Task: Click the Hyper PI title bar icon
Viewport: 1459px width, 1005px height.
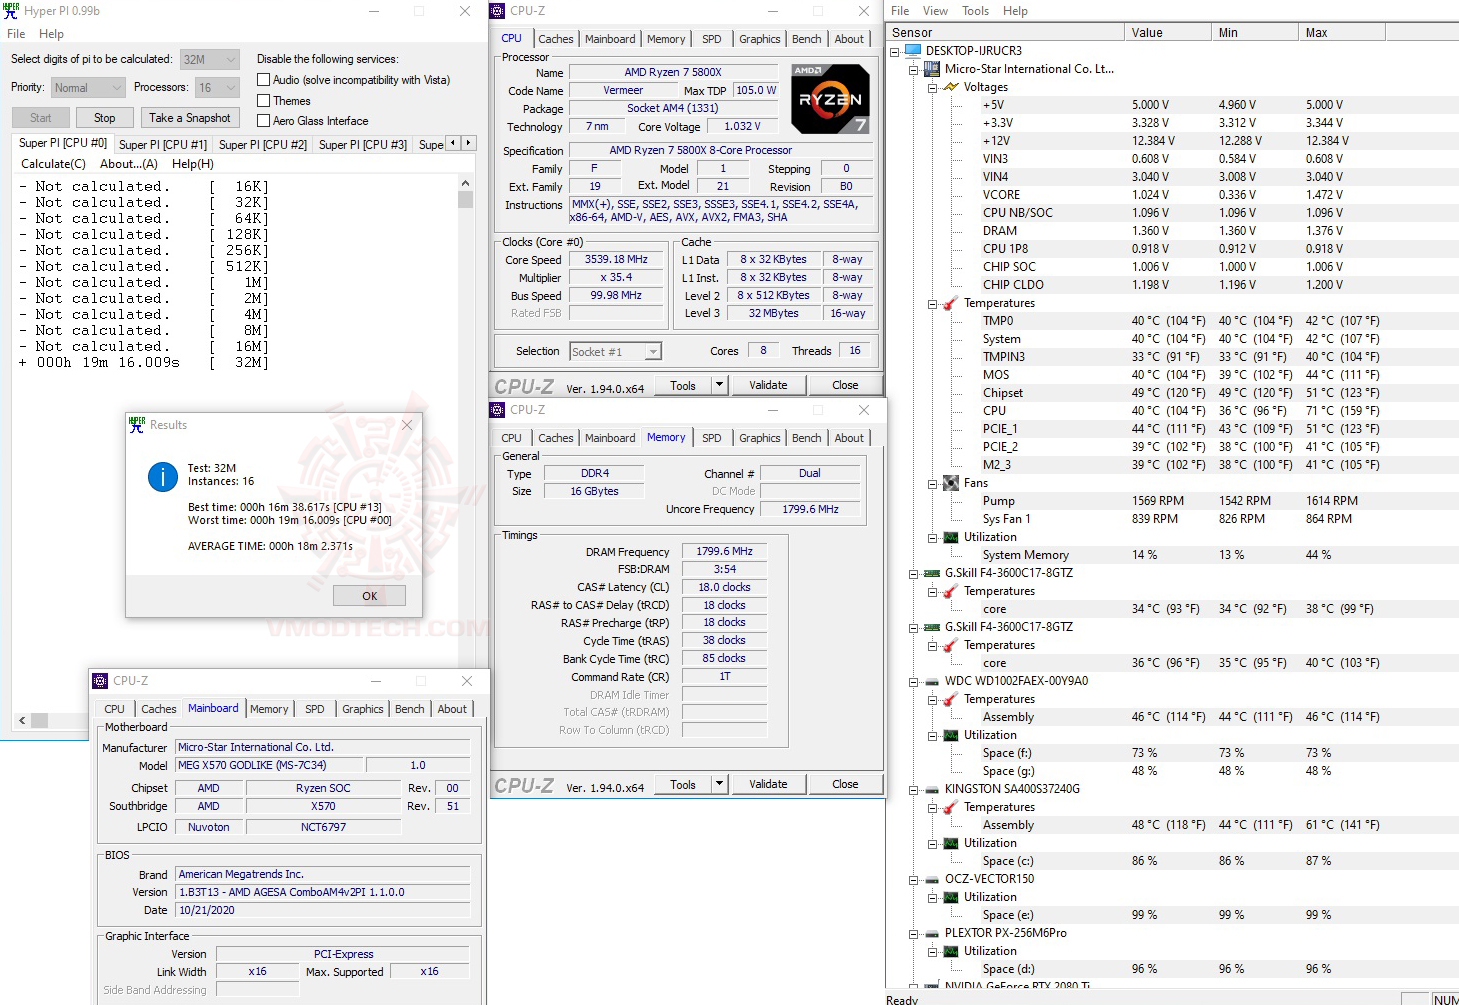Action: click(x=11, y=11)
